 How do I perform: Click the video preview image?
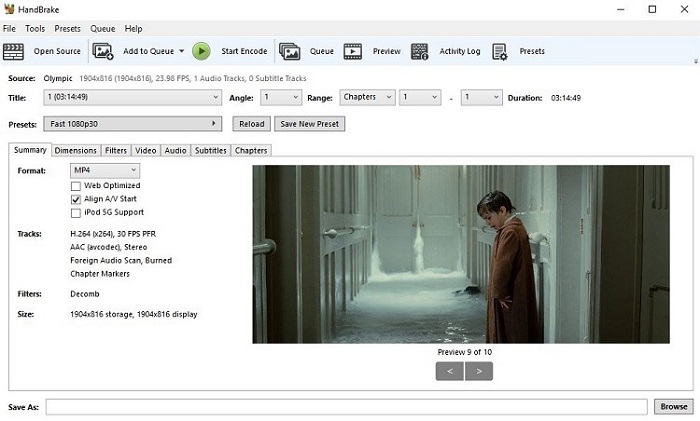tap(461, 254)
